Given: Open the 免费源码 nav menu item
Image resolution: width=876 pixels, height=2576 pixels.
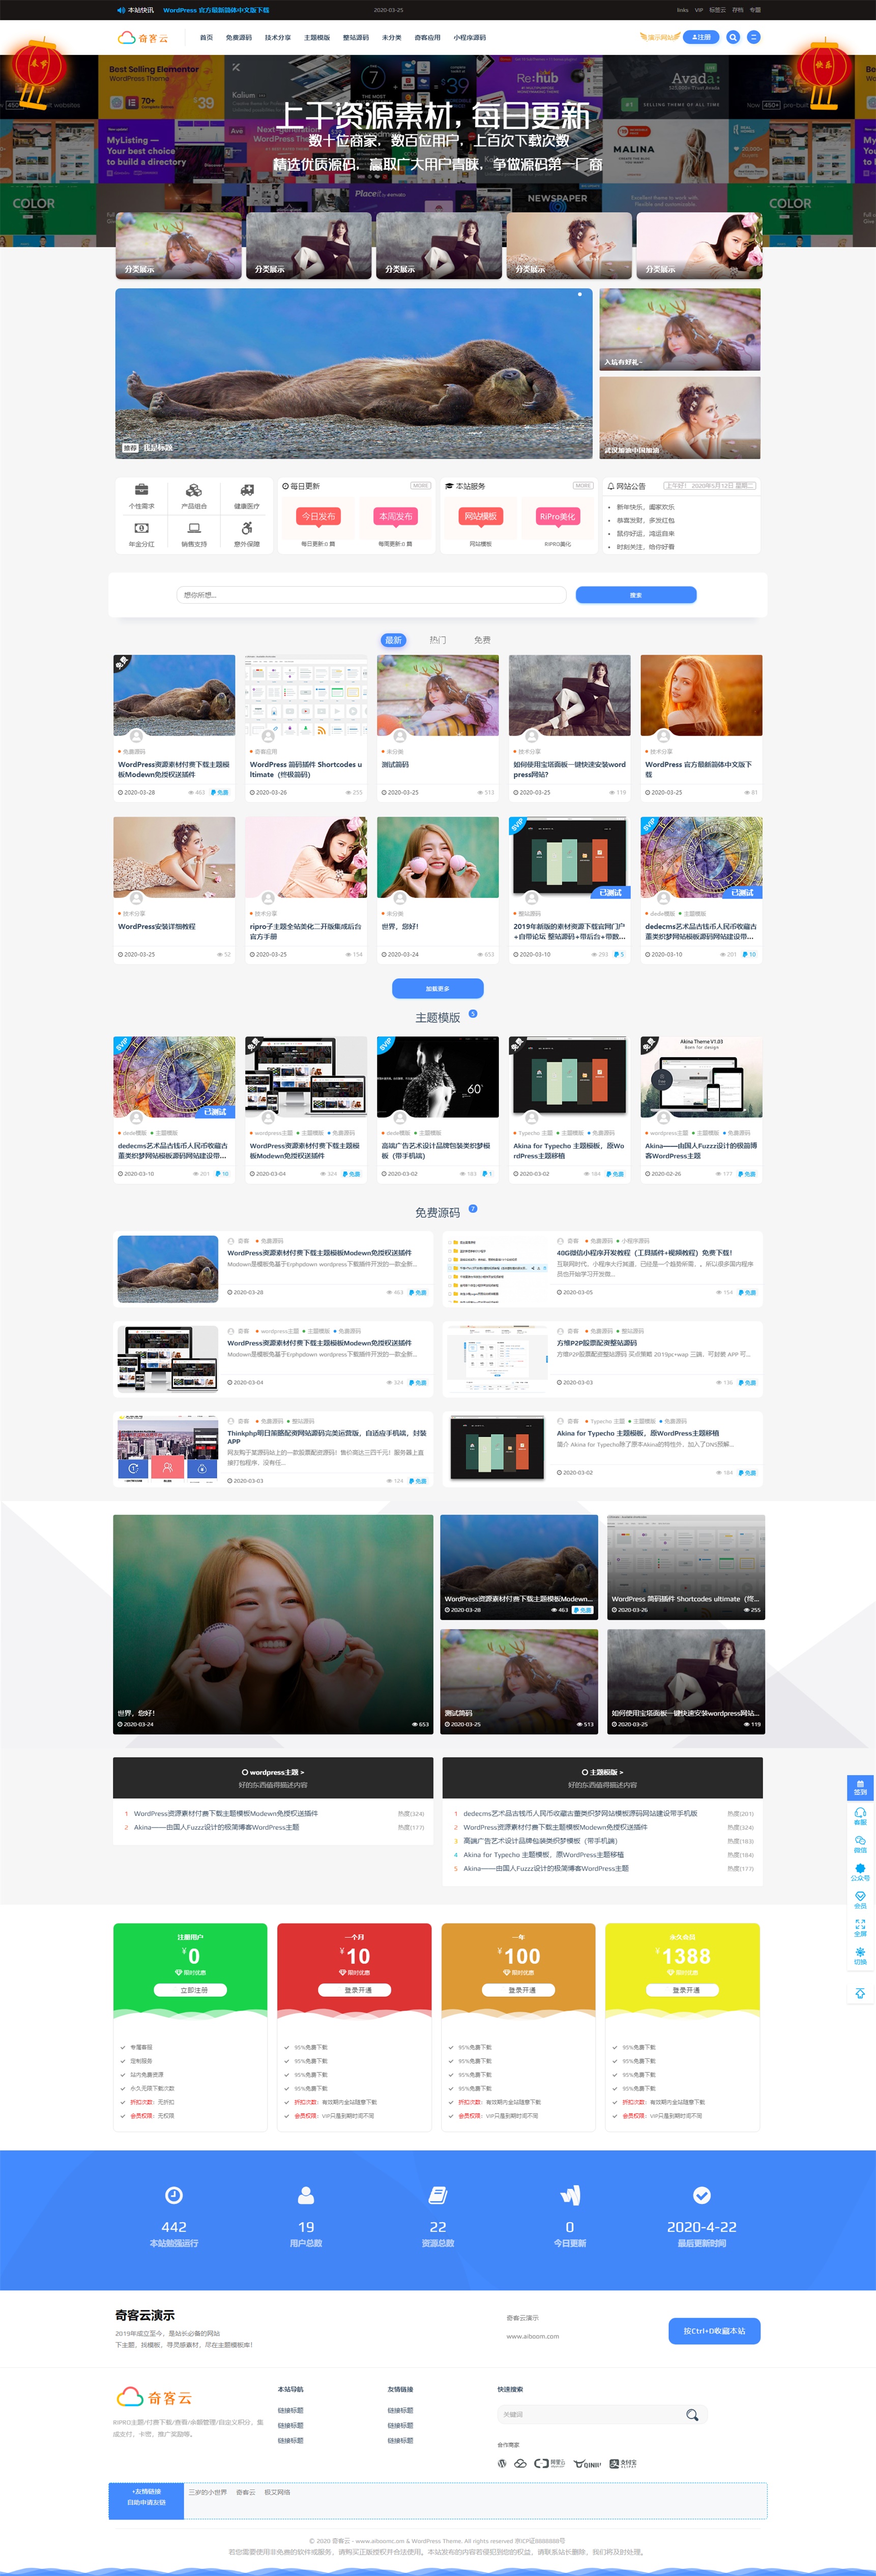Looking at the screenshot, I should coord(239,38).
